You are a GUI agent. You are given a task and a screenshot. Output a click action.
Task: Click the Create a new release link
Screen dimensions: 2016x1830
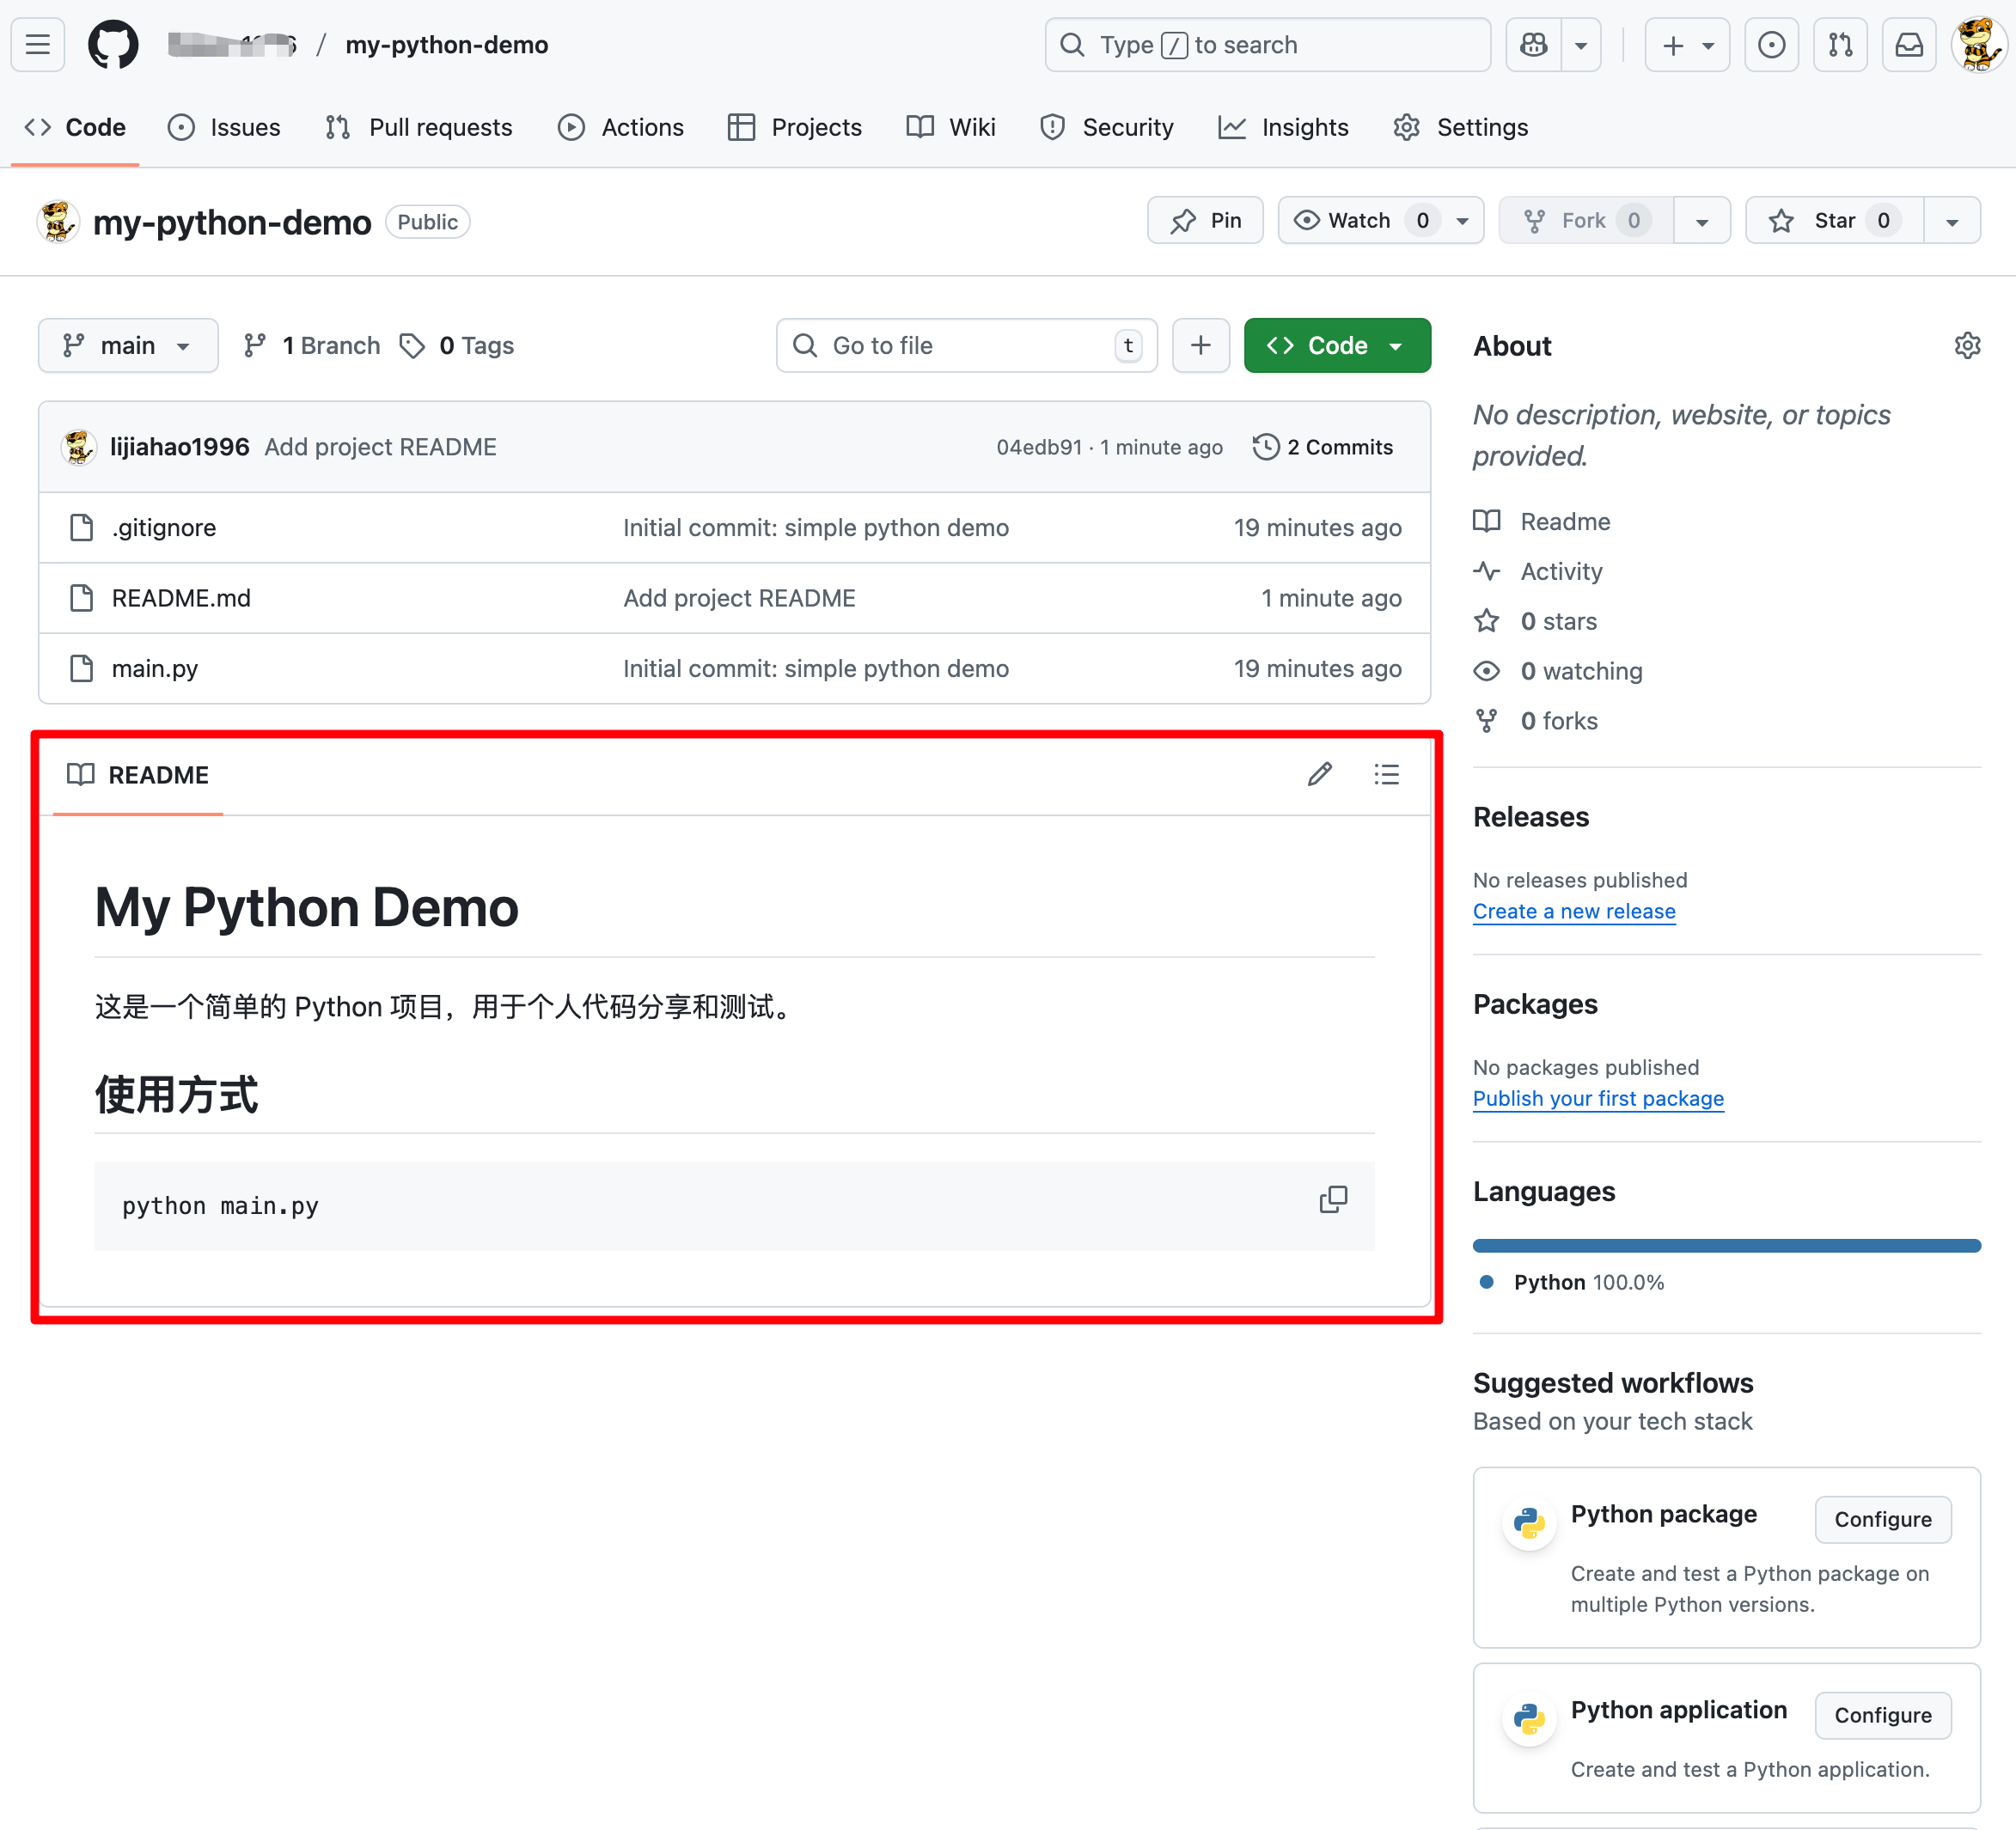coord(1573,911)
